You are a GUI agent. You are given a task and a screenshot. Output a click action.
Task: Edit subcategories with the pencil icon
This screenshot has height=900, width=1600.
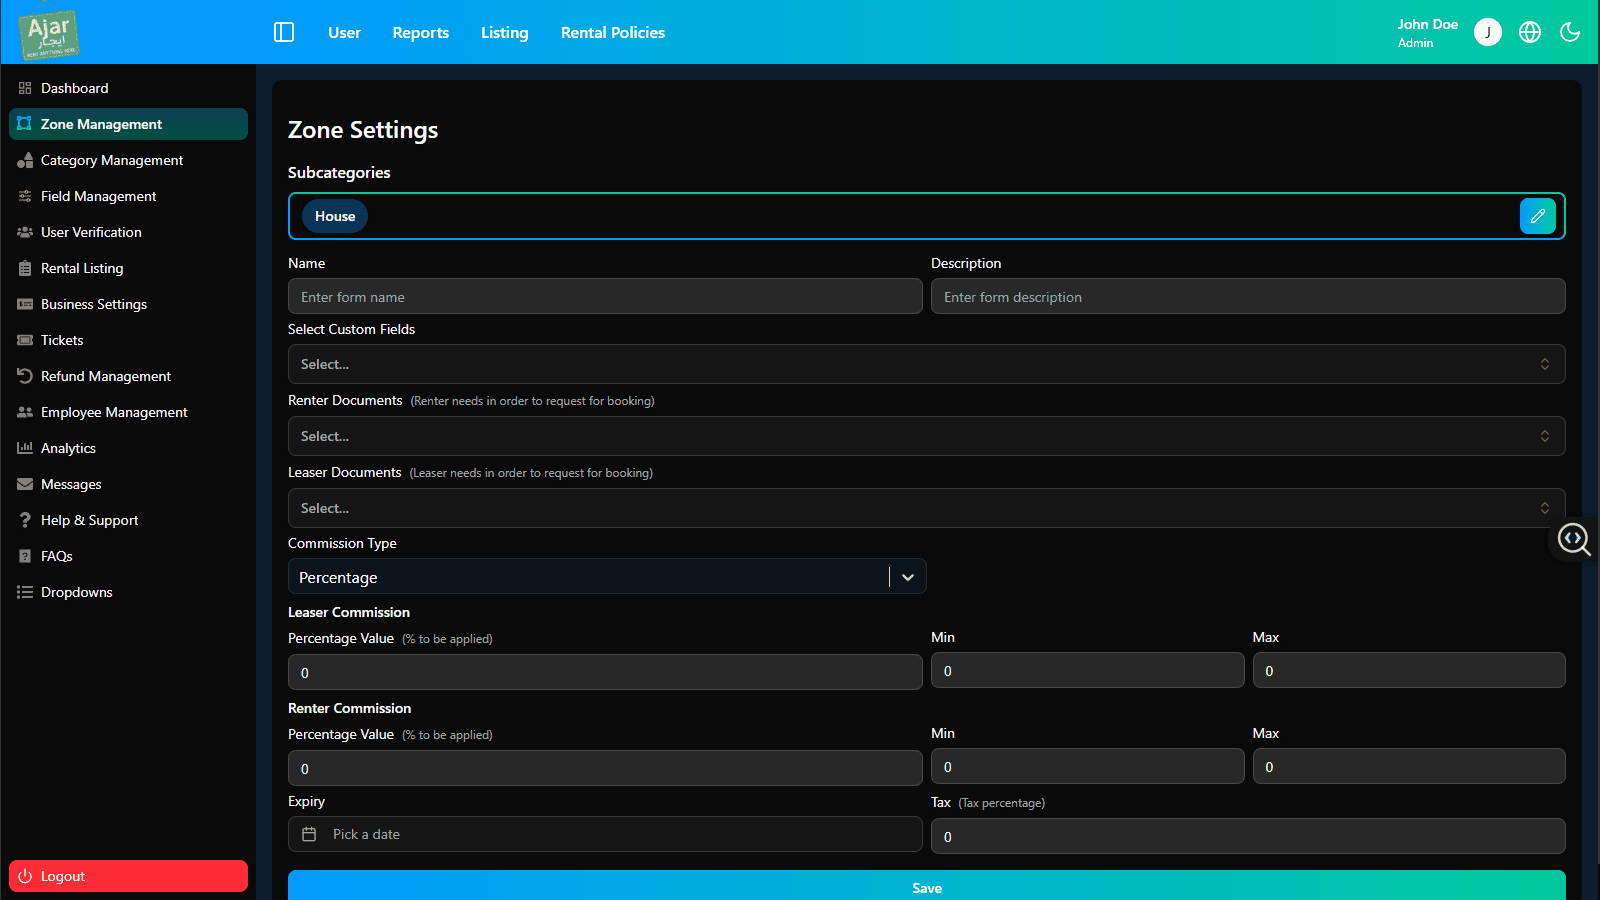click(1538, 216)
